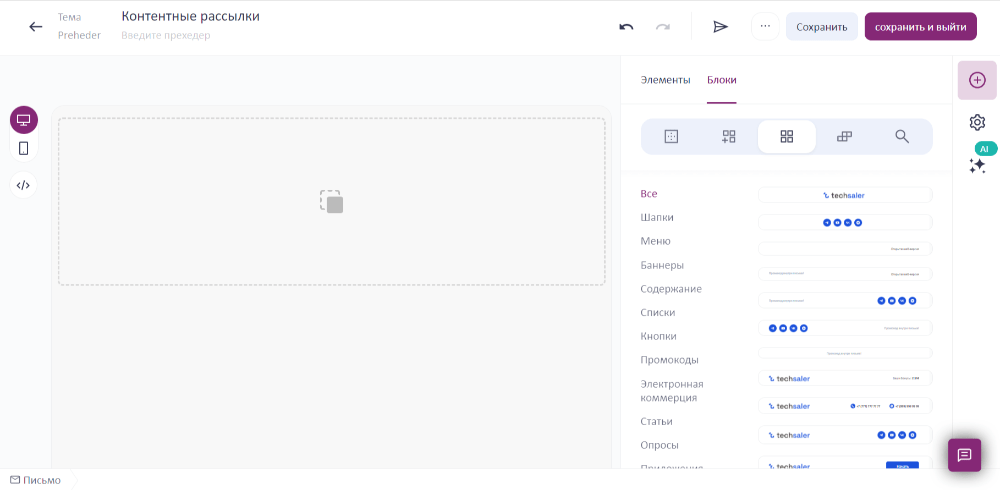Image resolution: width=1000 pixels, height=490 pixels.
Task: Choose block with left social icons and right text
Action: point(845,328)
